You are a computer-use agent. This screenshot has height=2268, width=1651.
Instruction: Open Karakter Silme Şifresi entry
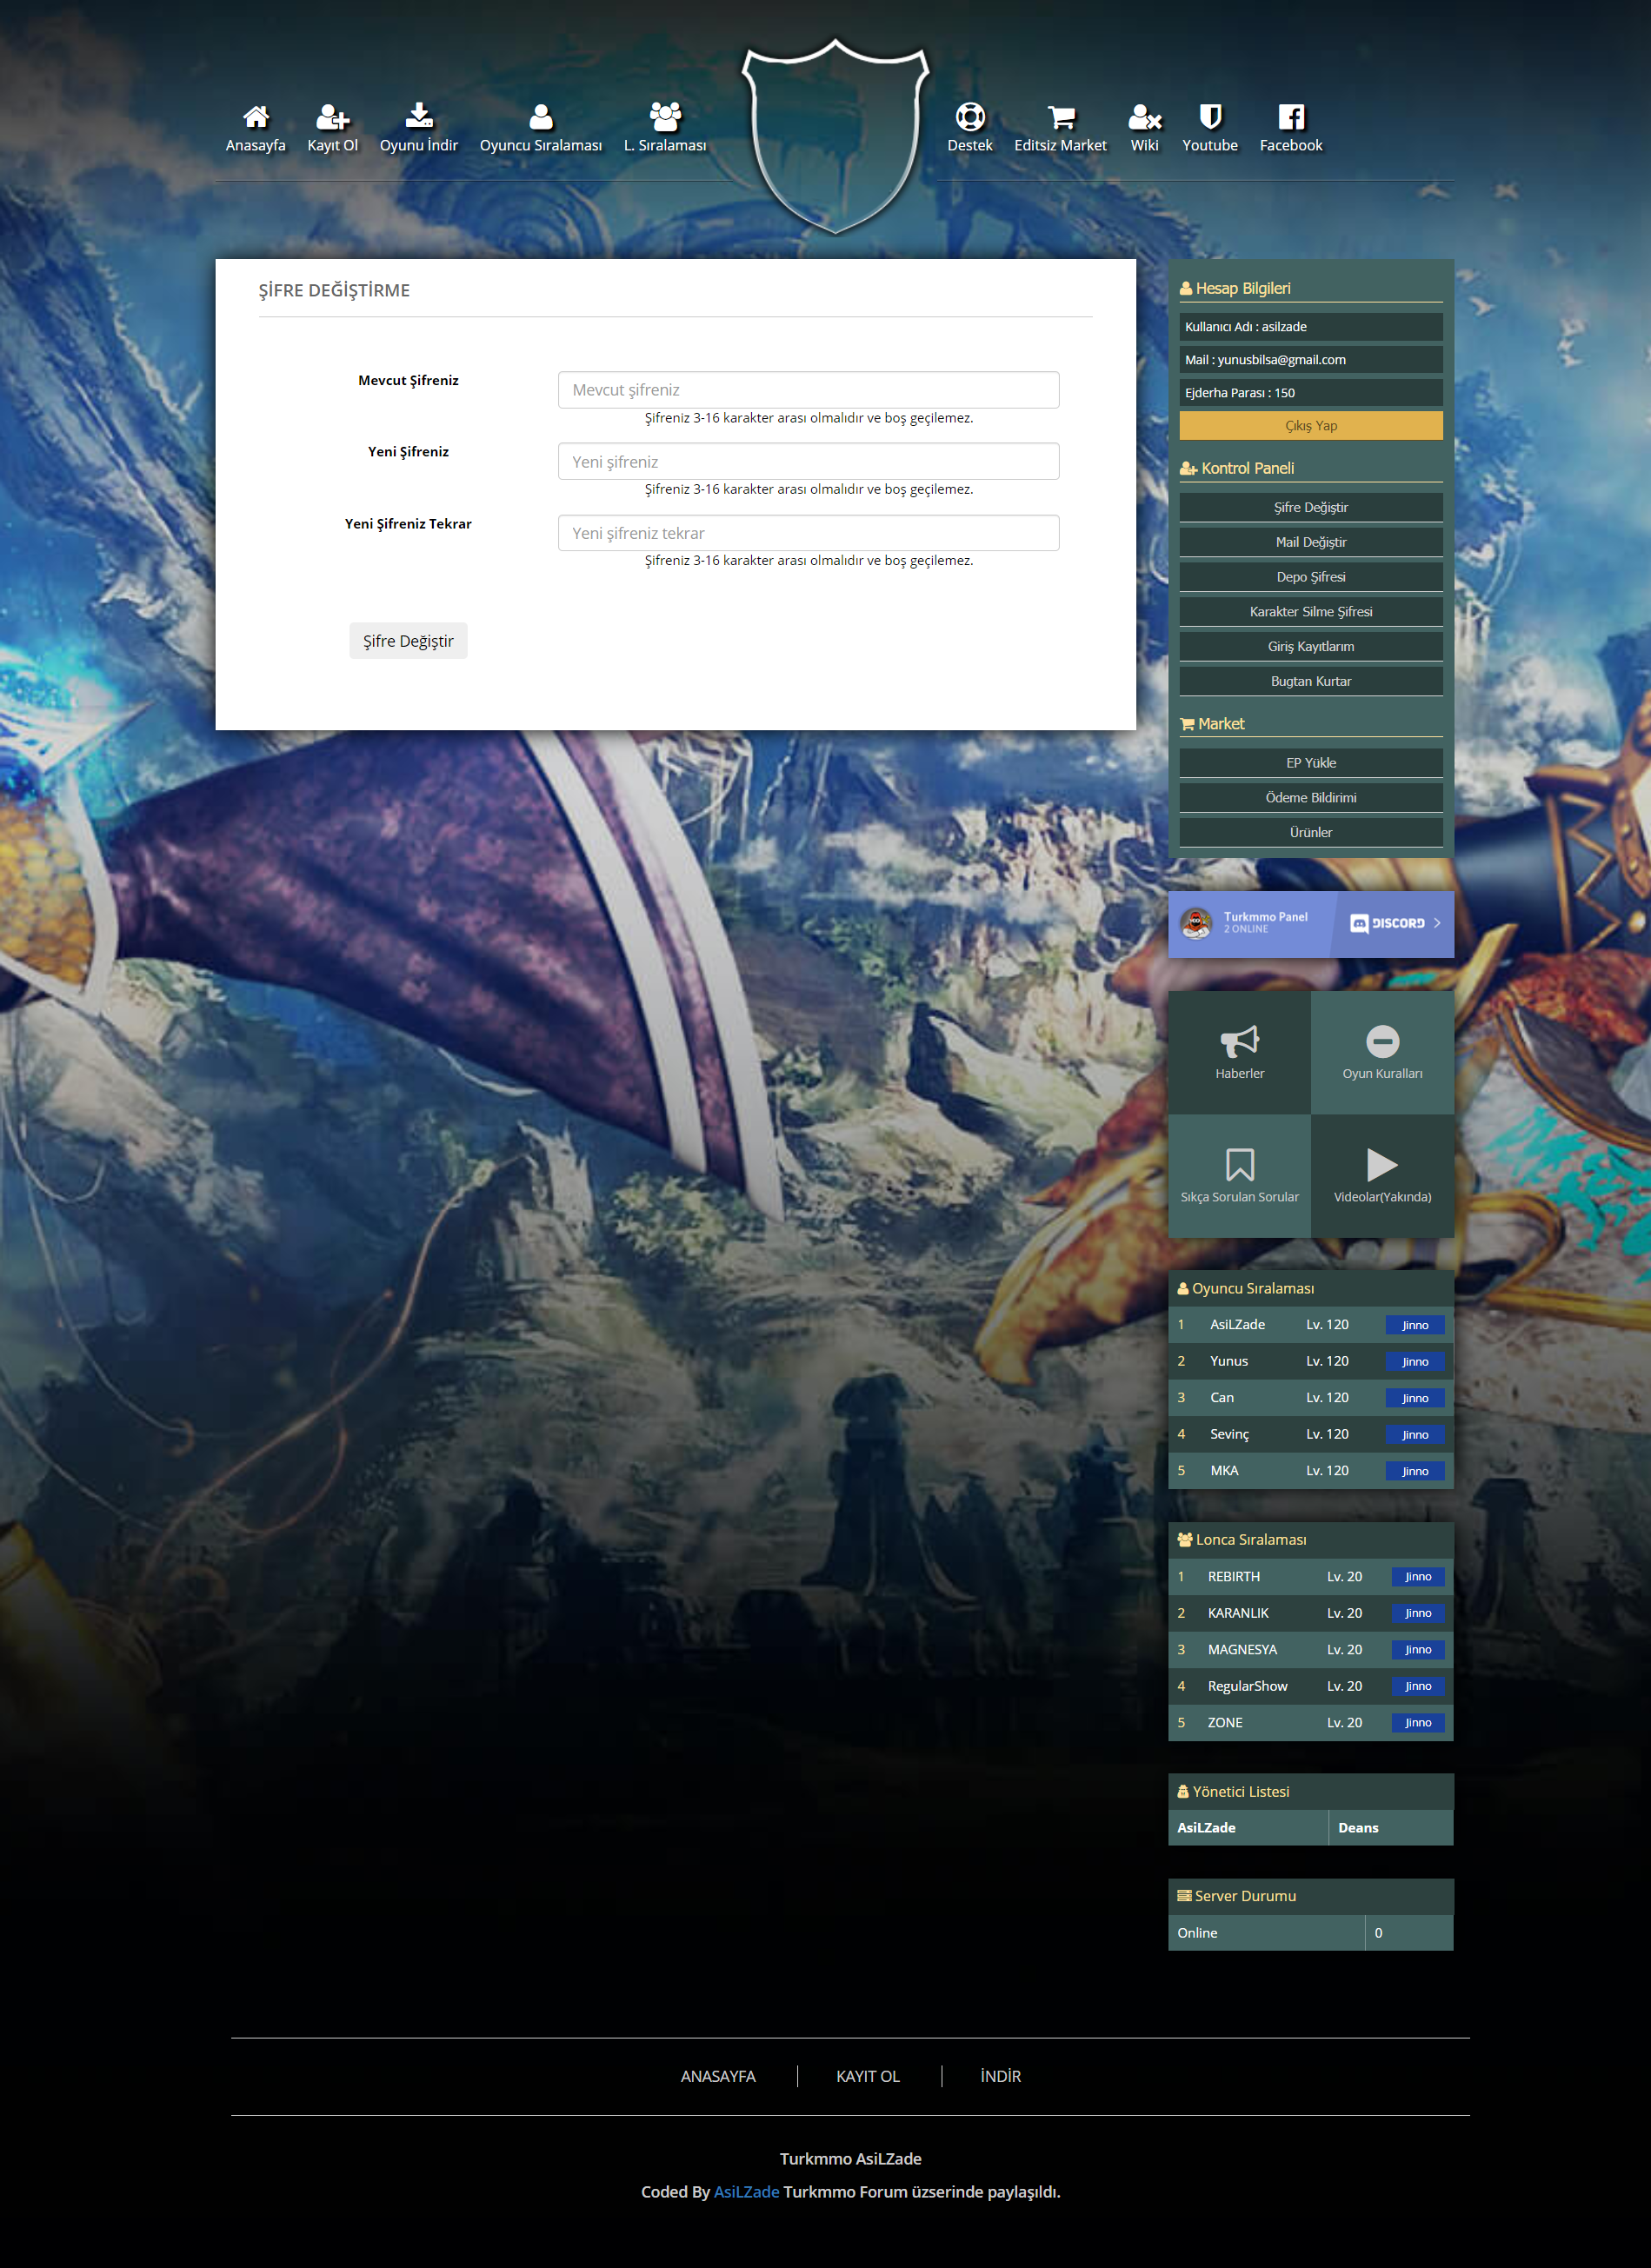pyautogui.click(x=1311, y=611)
